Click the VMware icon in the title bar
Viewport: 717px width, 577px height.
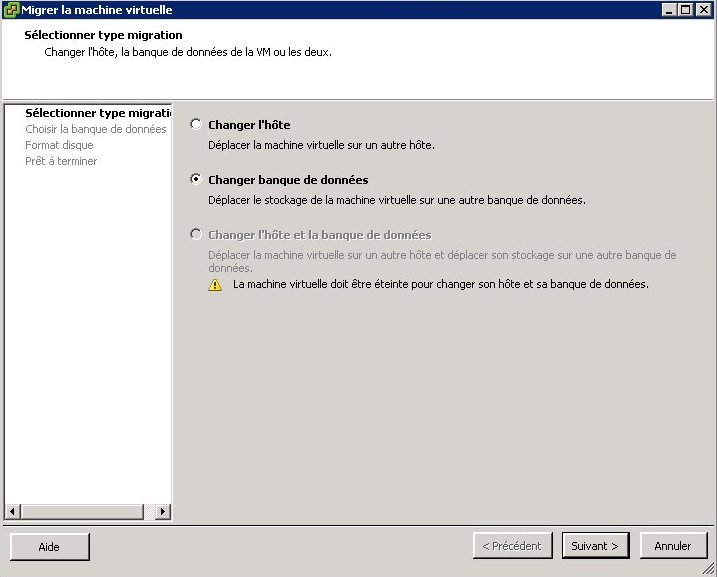tap(11, 10)
